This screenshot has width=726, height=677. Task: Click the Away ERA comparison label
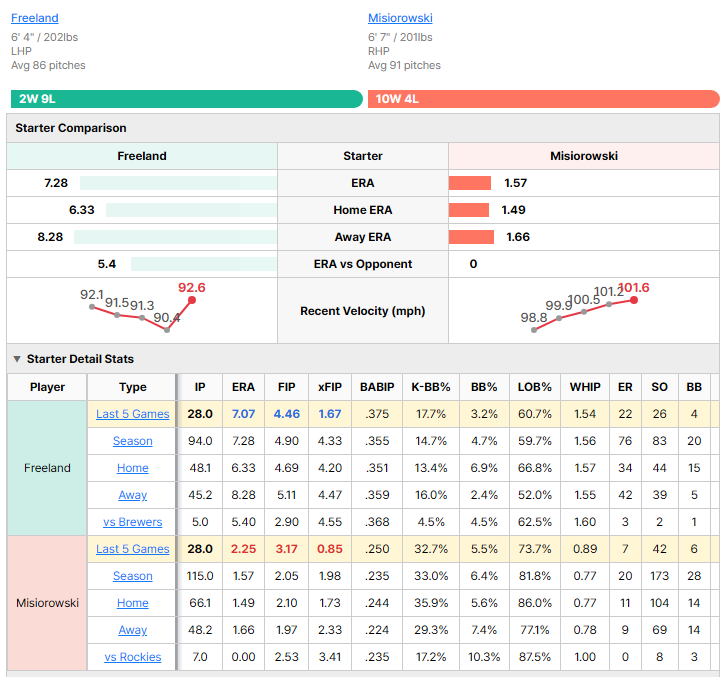click(363, 237)
